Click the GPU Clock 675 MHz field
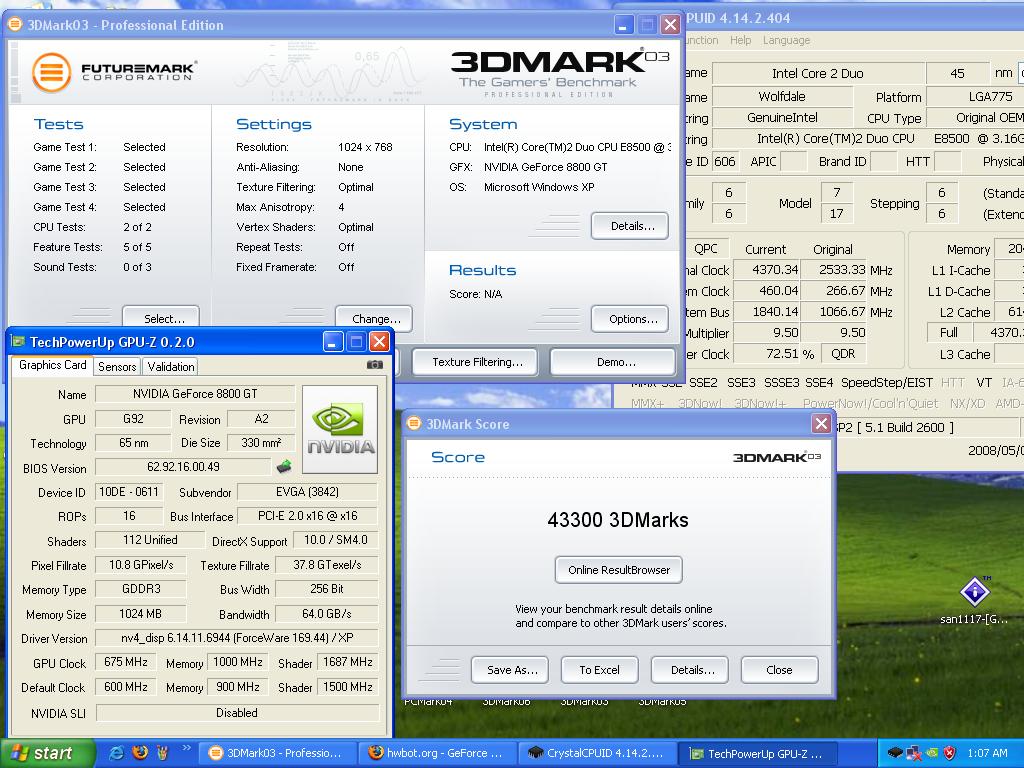The width and height of the screenshot is (1024, 768). pyautogui.click(x=125, y=662)
